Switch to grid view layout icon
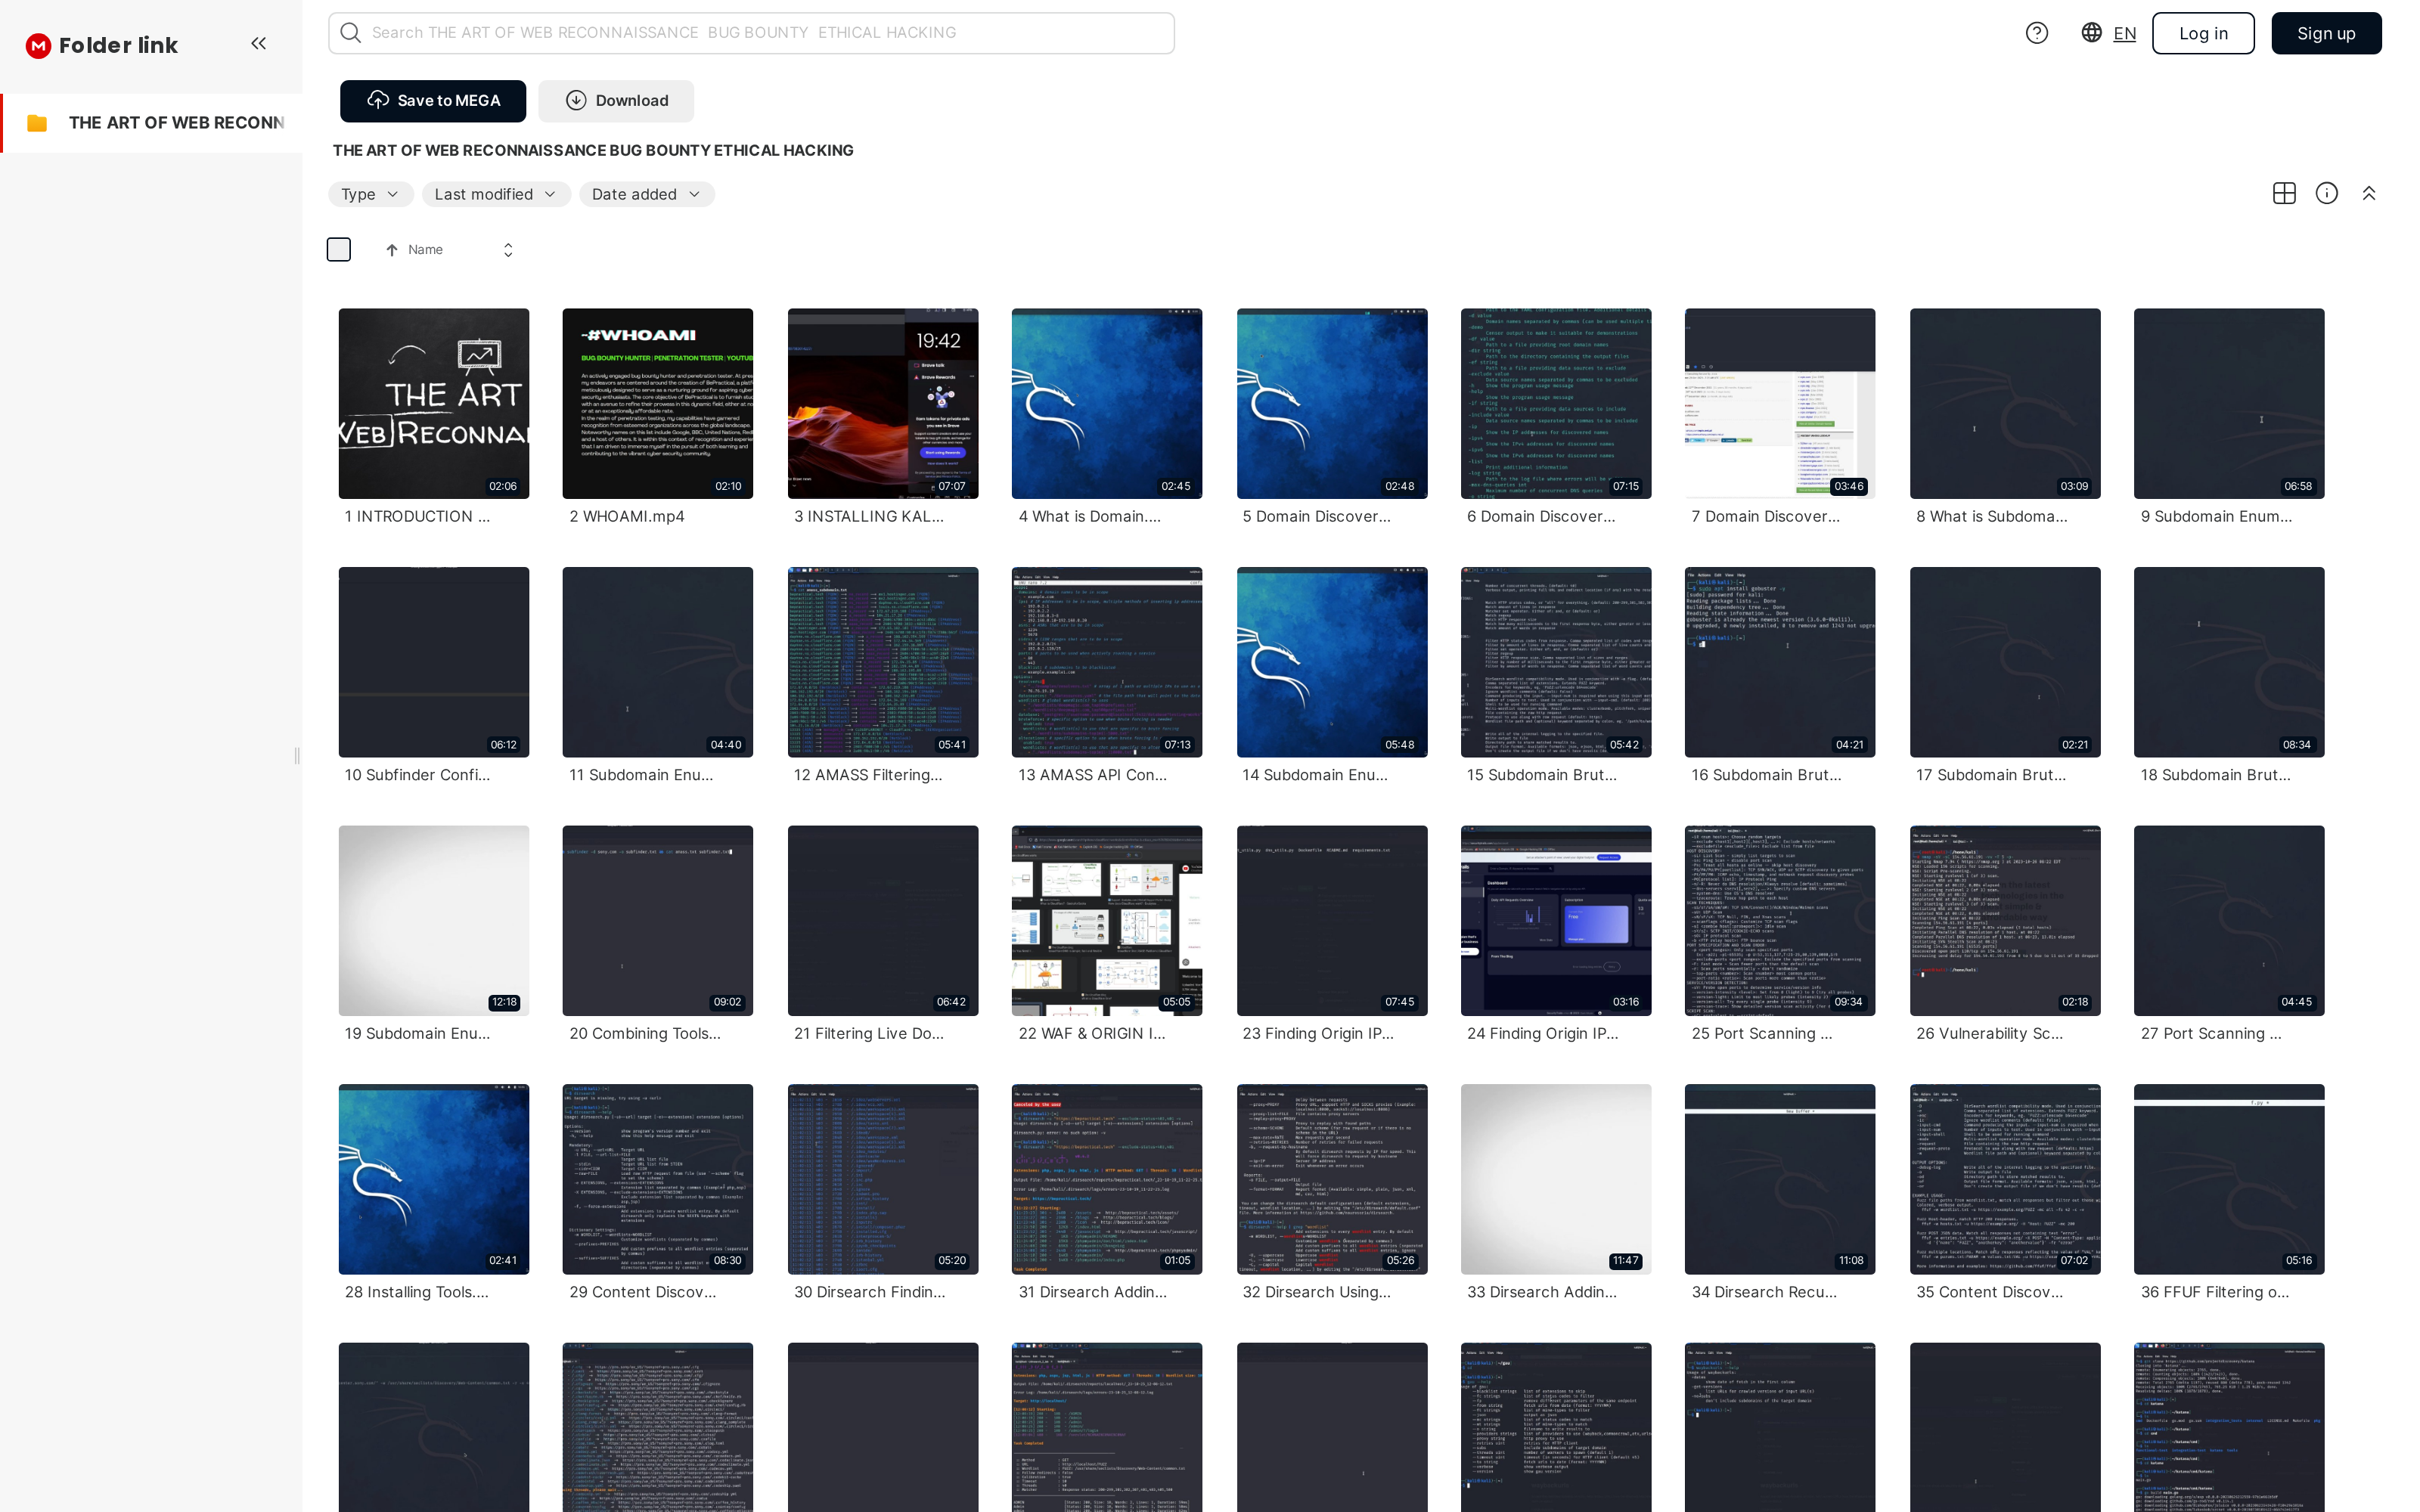The height and width of the screenshot is (1512, 2420). click(2283, 193)
